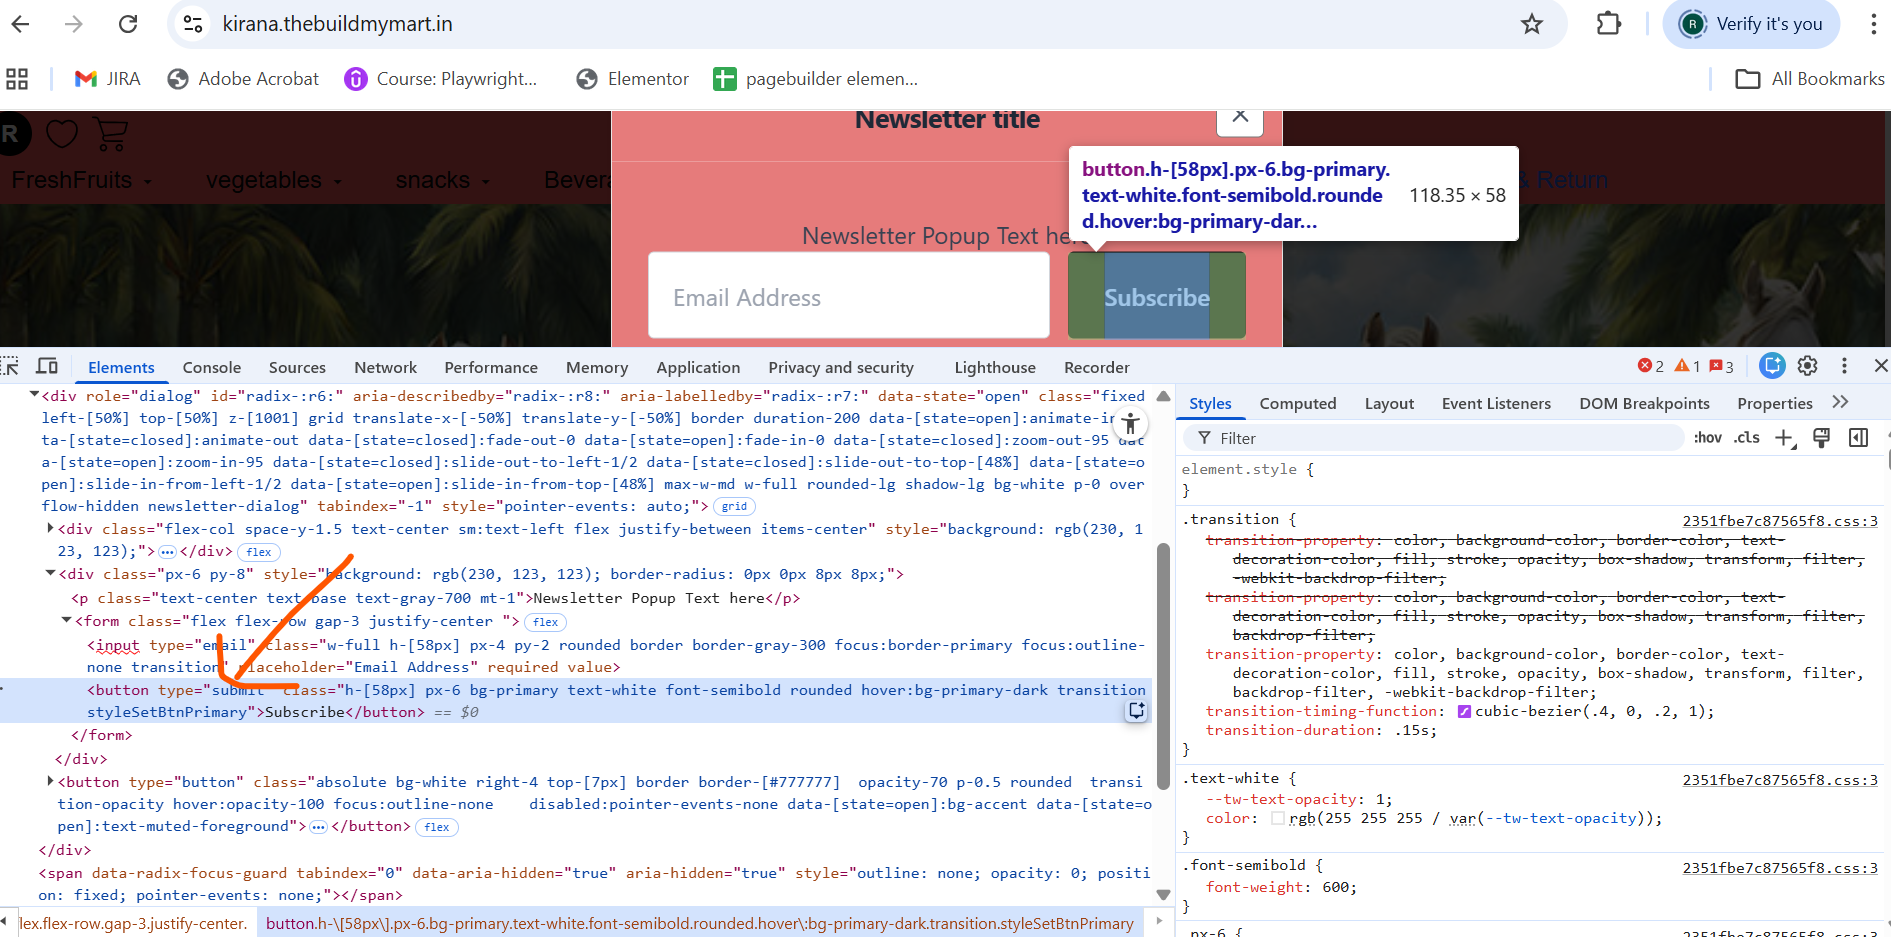Viewport: 1891px width, 937px height.
Task: Switch to the Sources tab
Action: (297, 368)
